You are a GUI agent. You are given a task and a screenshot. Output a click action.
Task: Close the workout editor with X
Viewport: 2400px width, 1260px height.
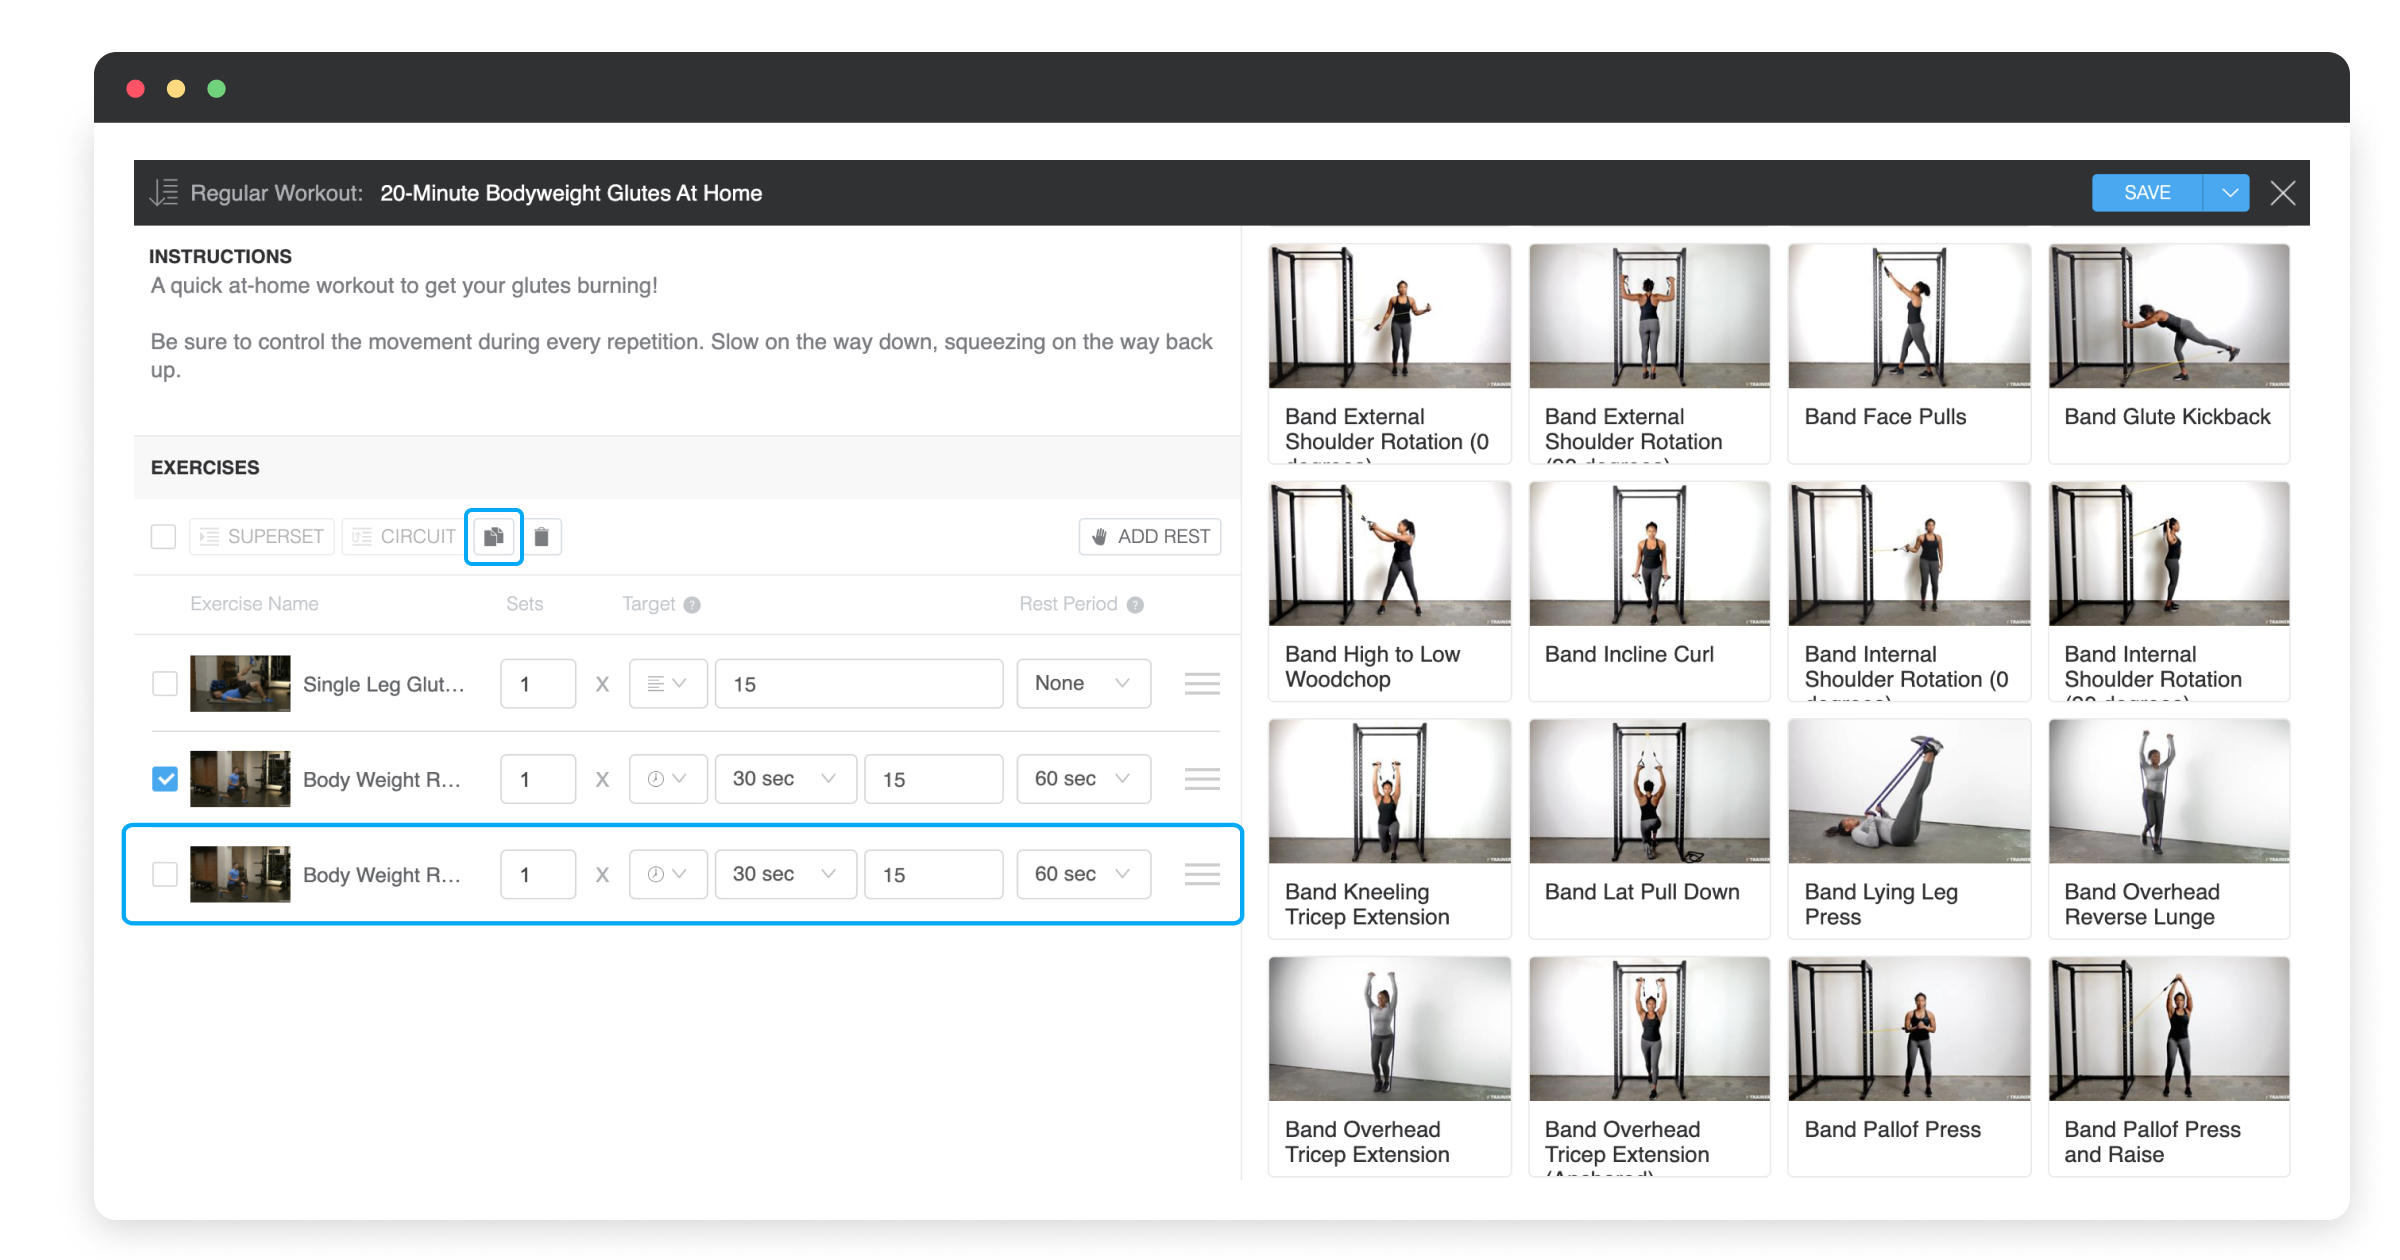2282,193
